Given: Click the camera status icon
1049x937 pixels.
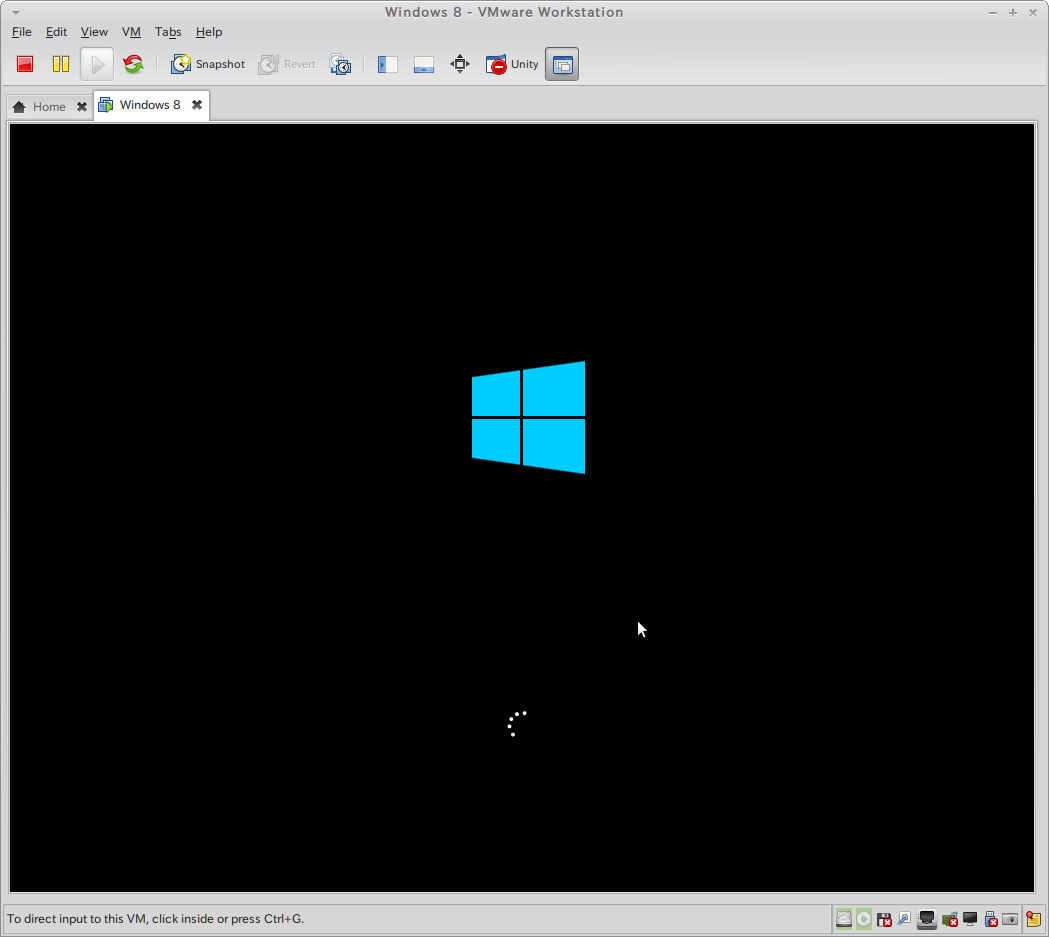Looking at the screenshot, I should point(1010,920).
